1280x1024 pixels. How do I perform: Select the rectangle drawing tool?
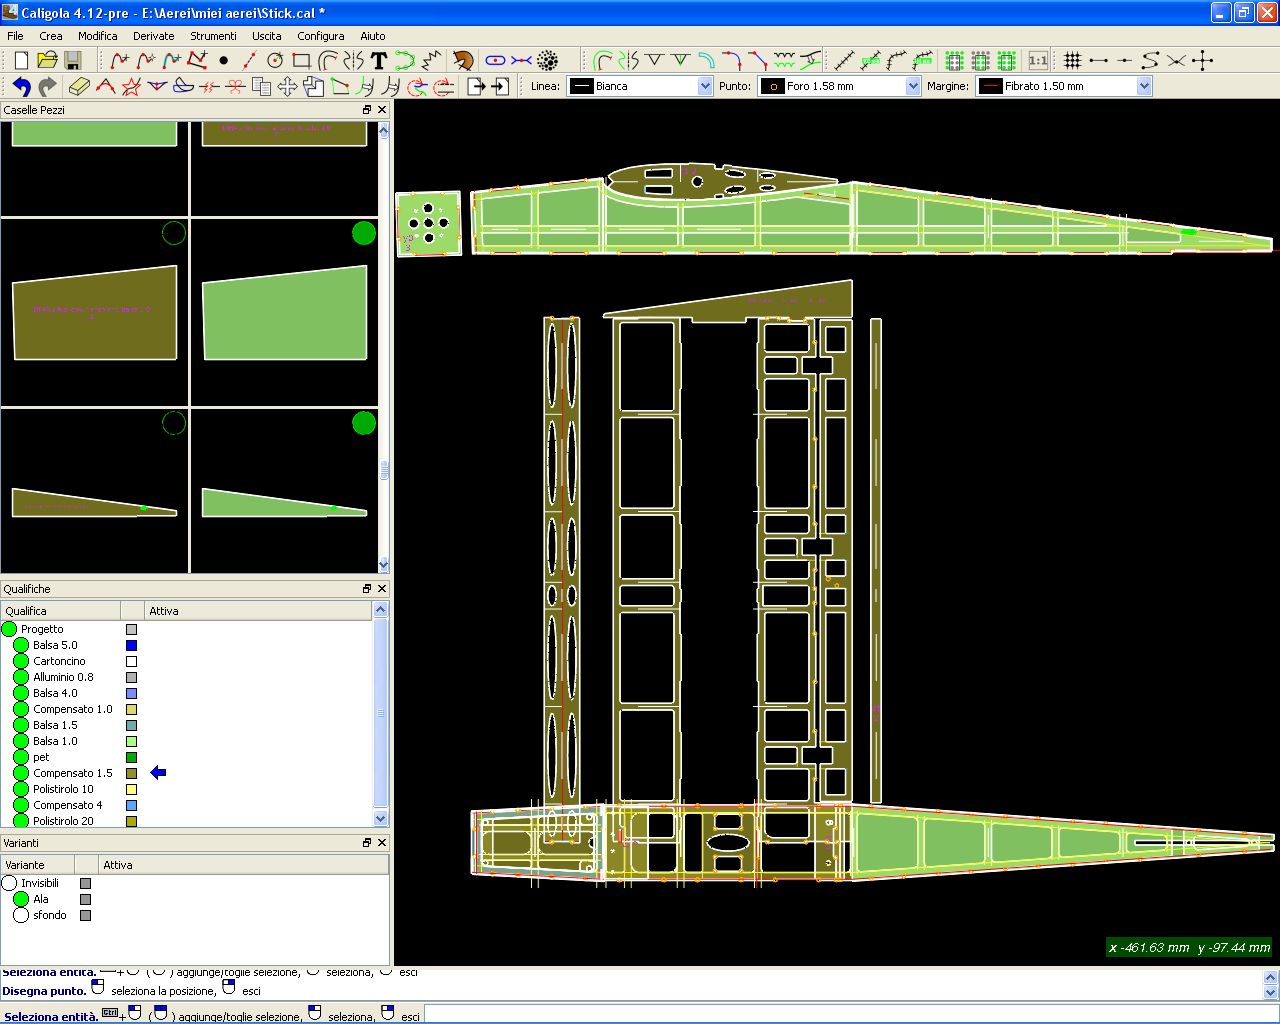[x=301, y=61]
